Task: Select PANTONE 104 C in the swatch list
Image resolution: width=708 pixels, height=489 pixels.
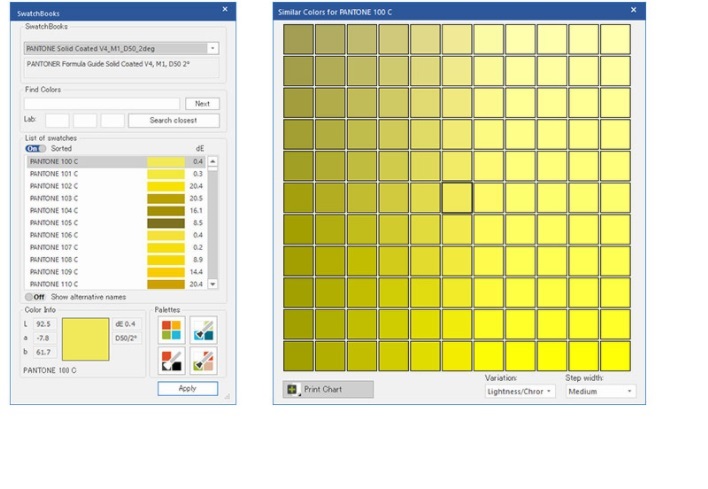Action: coord(116,210)
